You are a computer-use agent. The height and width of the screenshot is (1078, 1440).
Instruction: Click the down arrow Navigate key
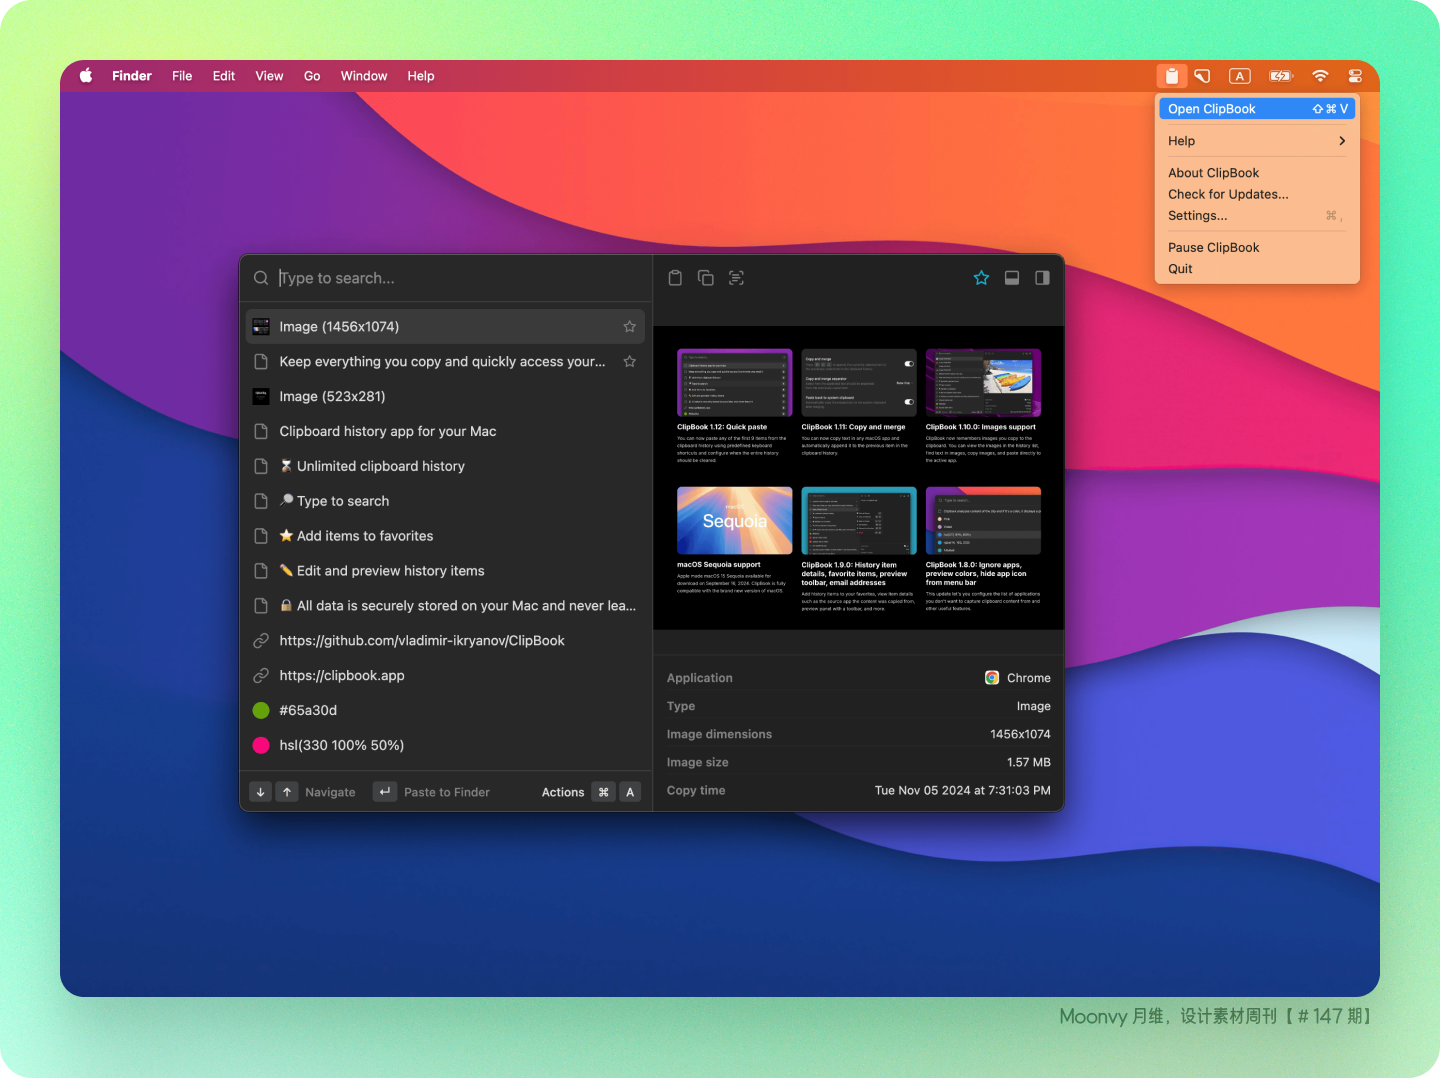point(261,792)
